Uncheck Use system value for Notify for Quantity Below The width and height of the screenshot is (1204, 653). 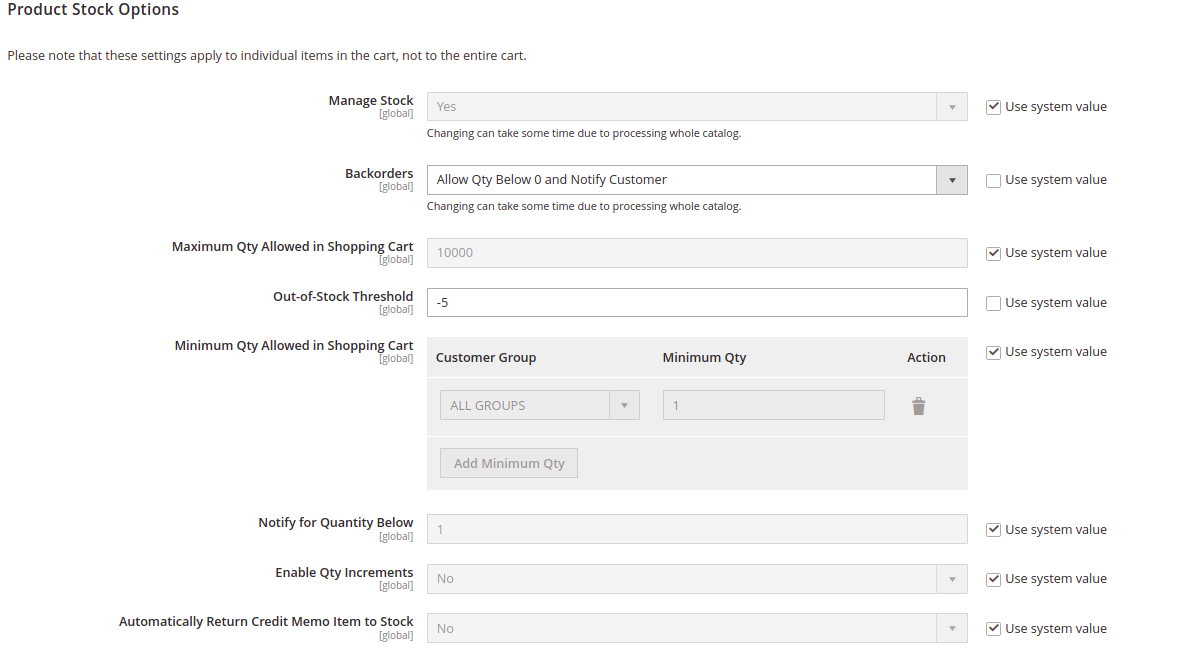click(x=993, y=529)
